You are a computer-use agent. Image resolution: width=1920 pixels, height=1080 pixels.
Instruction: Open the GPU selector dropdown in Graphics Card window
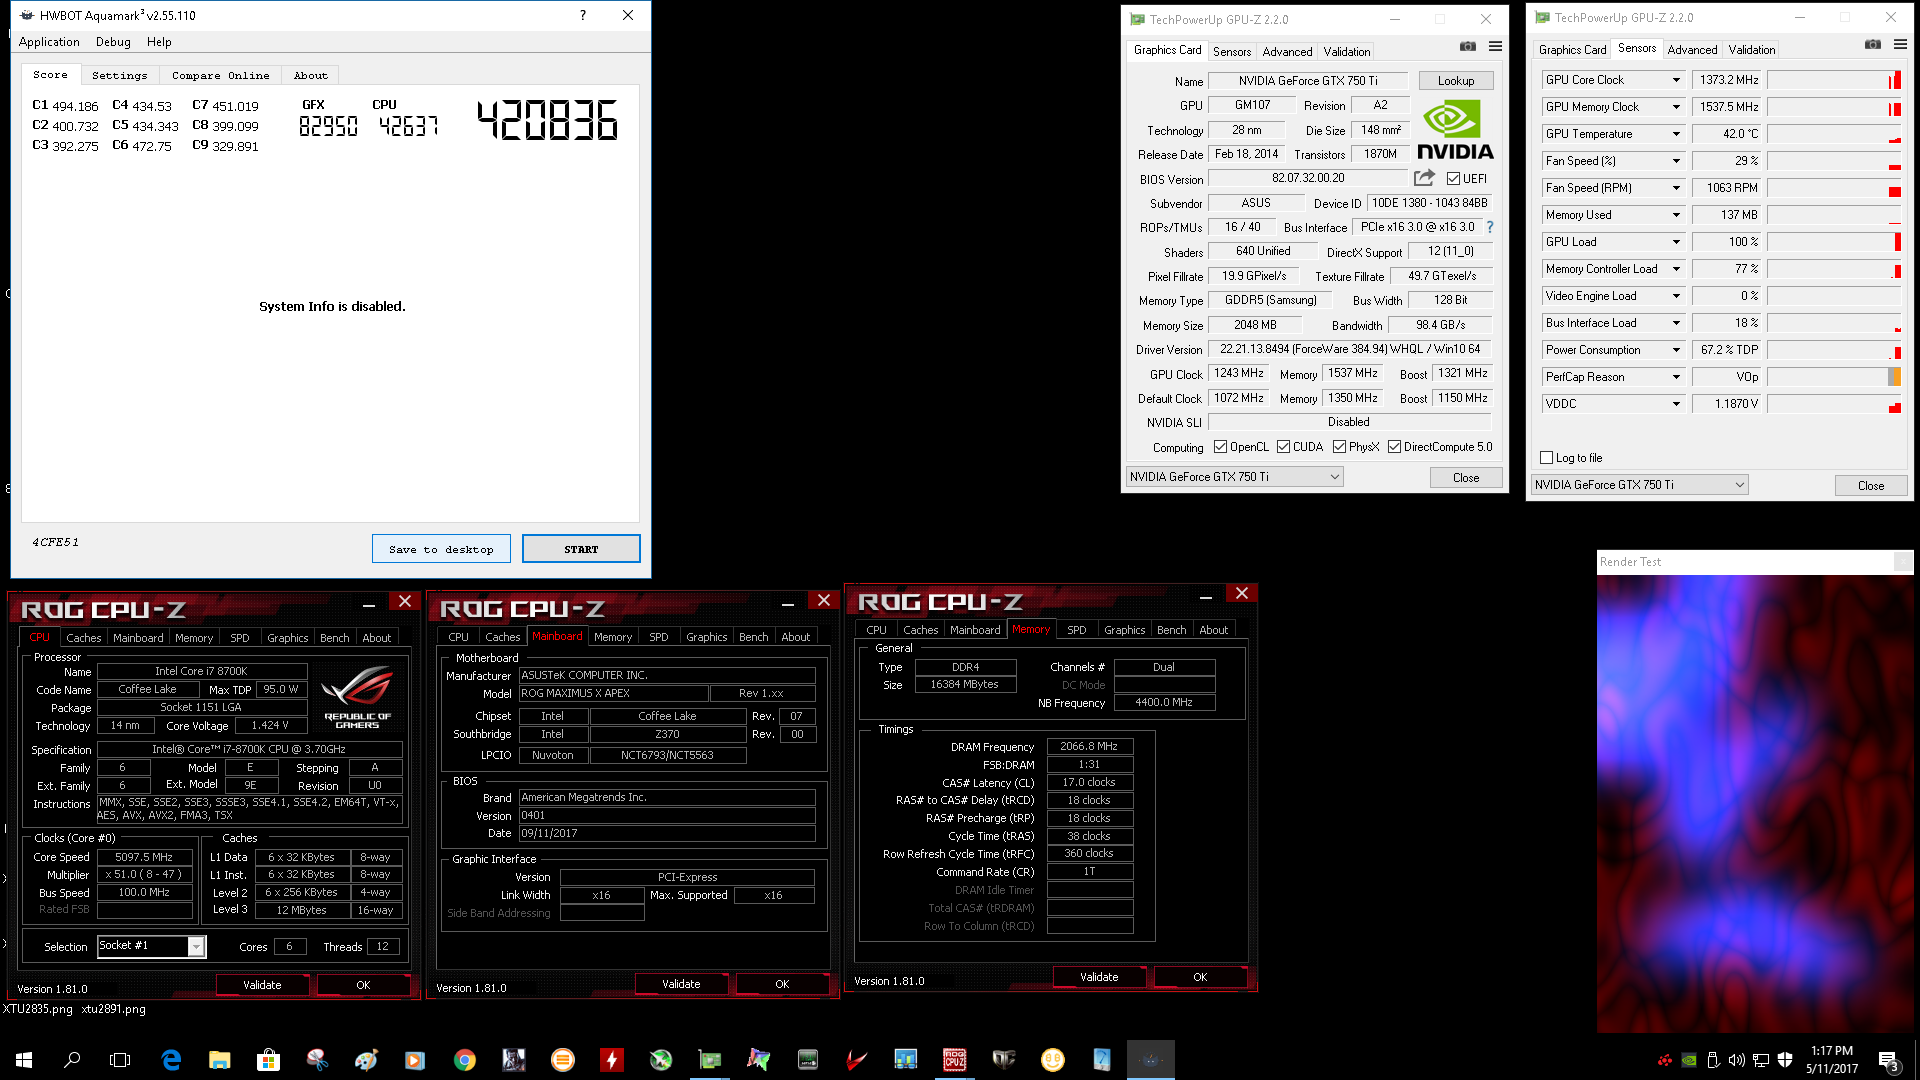(1234, 477)
